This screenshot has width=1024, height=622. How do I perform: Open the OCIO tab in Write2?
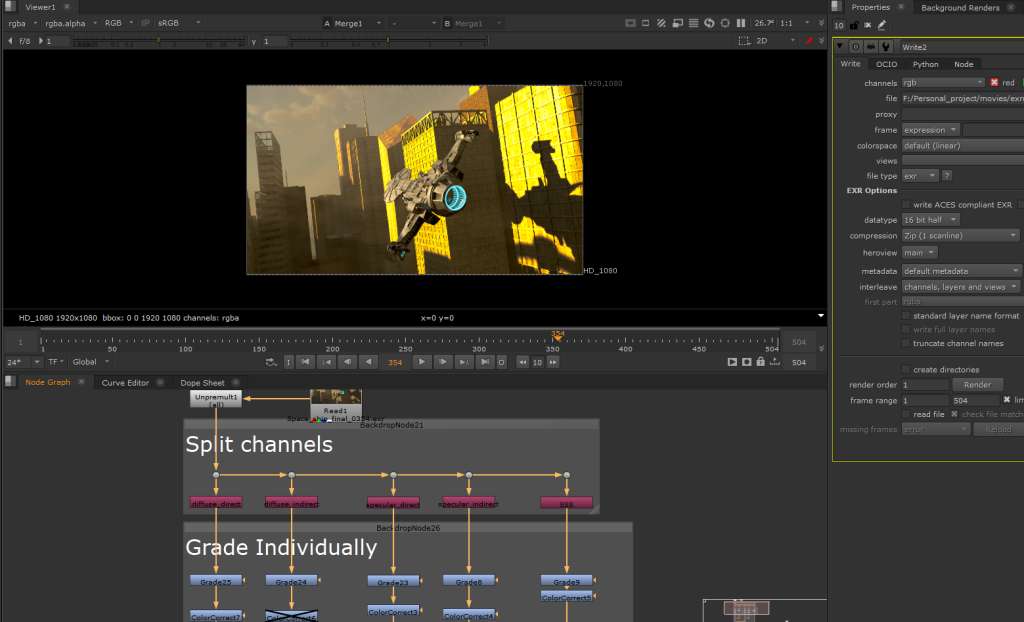886,64
